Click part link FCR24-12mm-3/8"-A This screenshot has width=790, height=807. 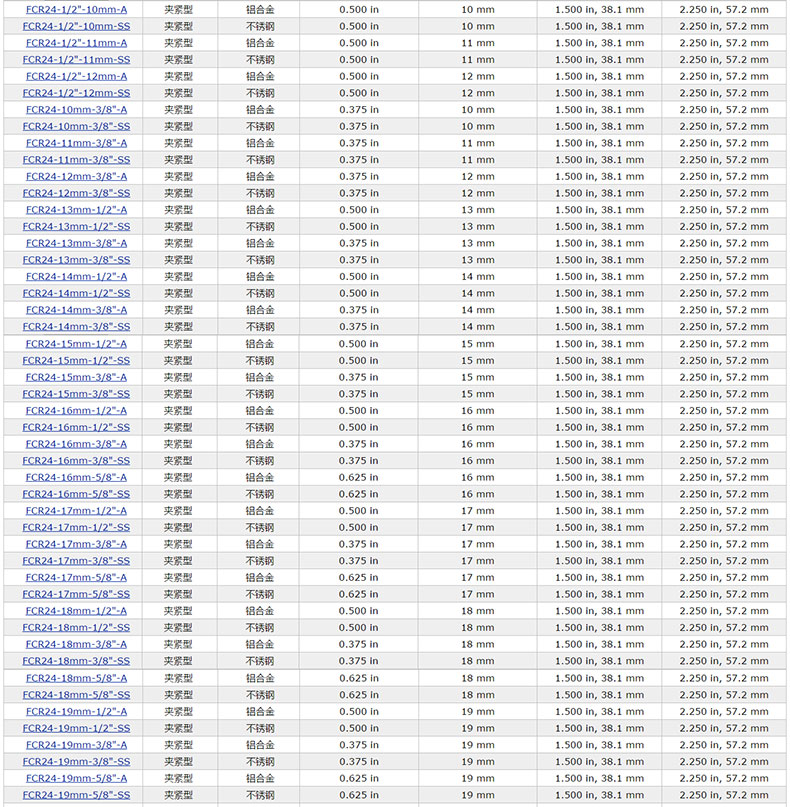click(x=76, y=177)
